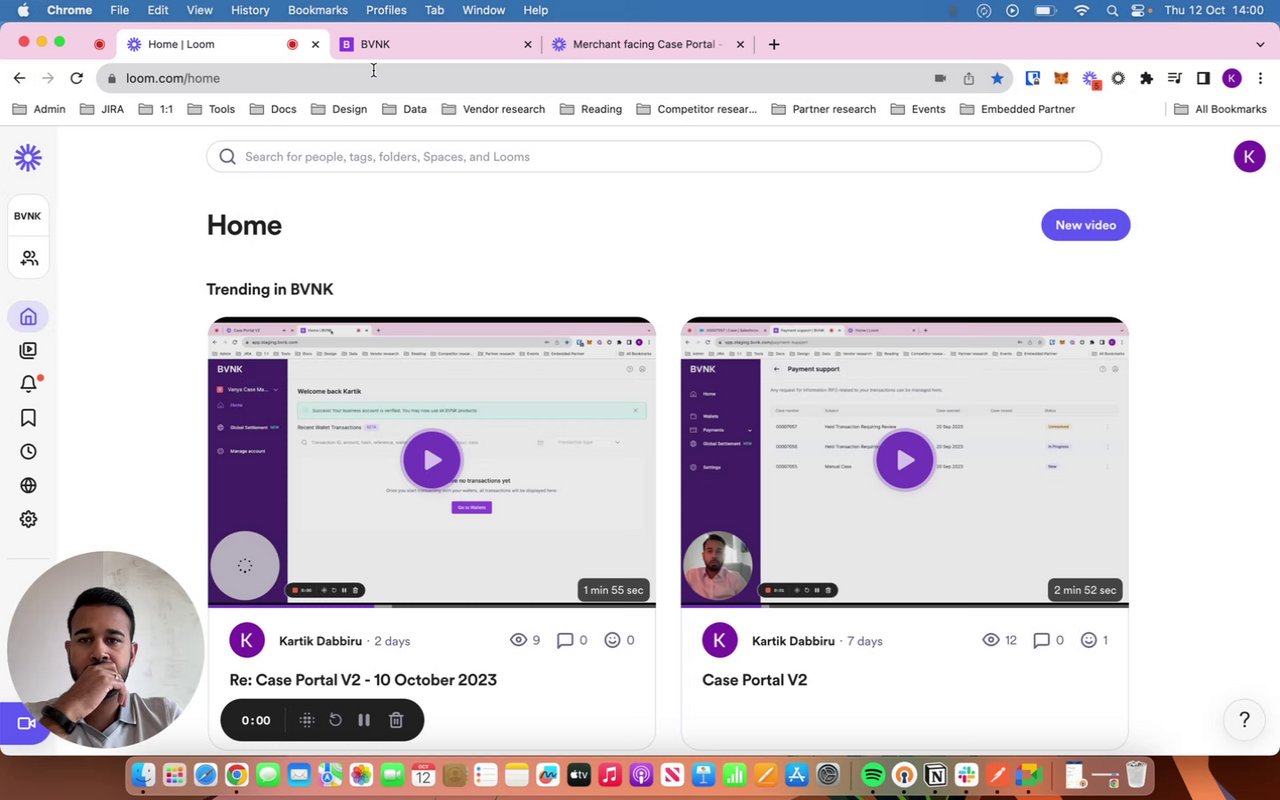Open the clock history icon
This screenshot has height=800, width=1280.
28,452
